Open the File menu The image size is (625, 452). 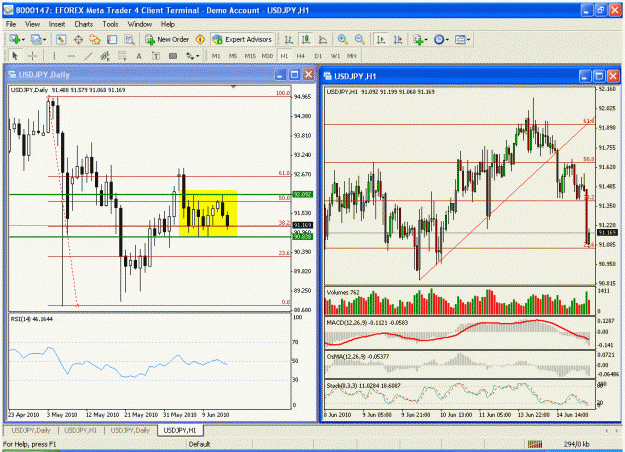pyautogui.click(x=11, y=24)
